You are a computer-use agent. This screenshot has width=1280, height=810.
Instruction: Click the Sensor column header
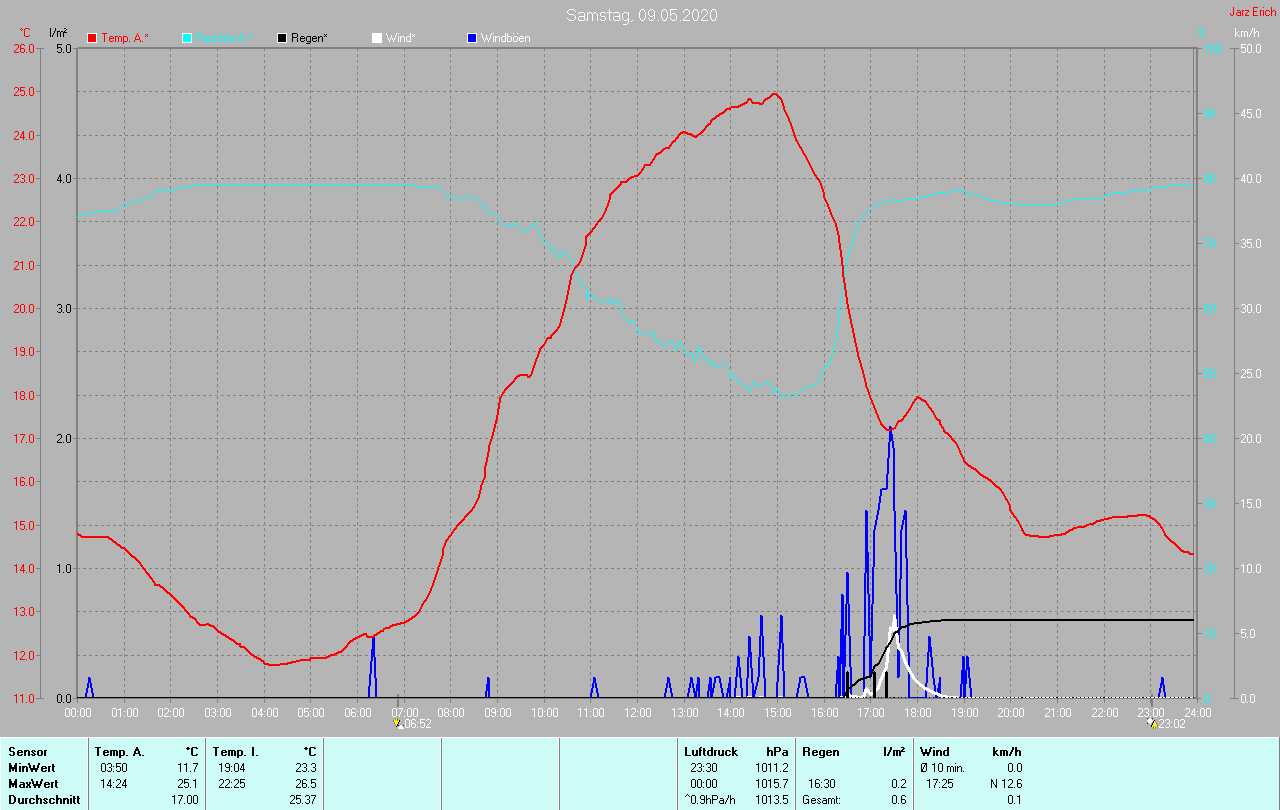click(x=28, y=751)
